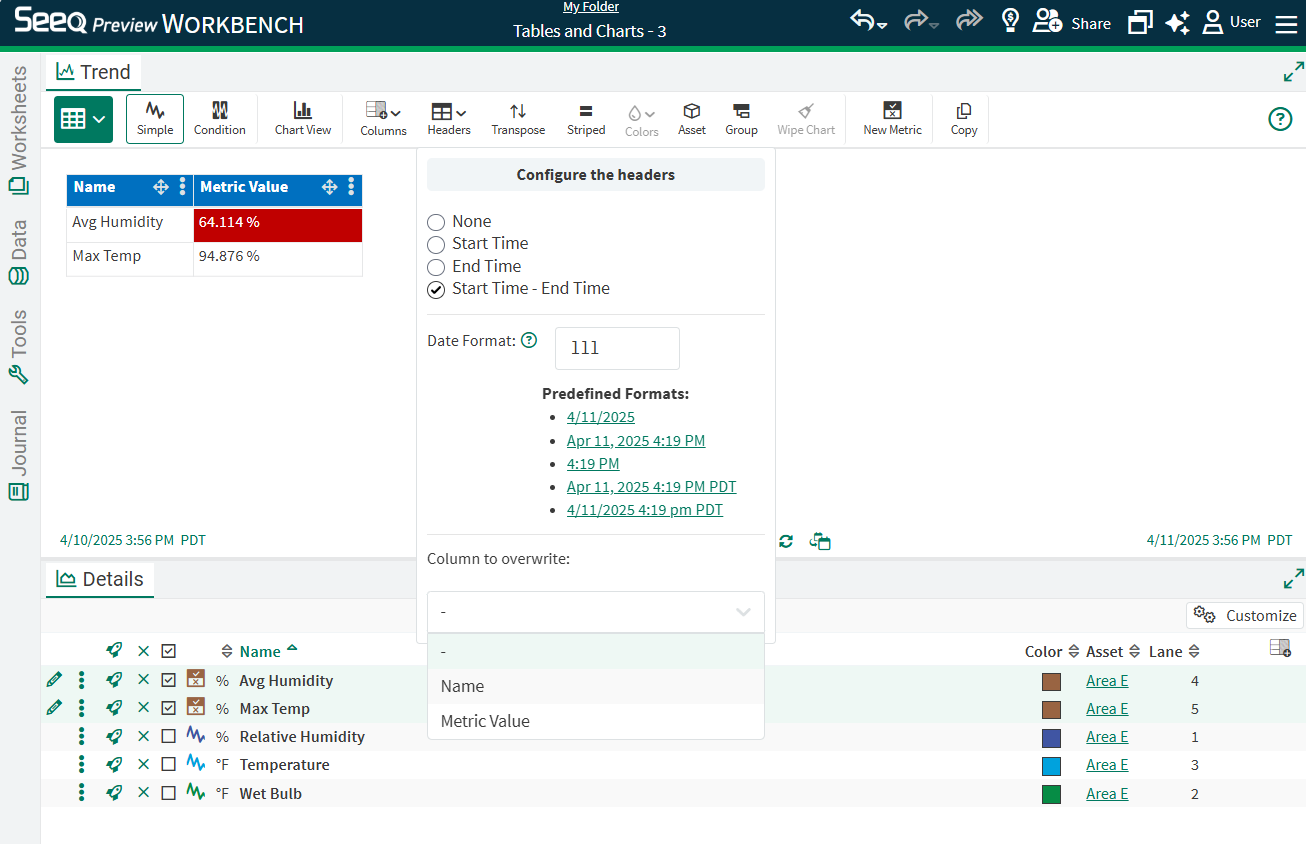Choose Metric Value from overwrite dropdown
This screenshot has height=844, width=1306.
point(485,721)
